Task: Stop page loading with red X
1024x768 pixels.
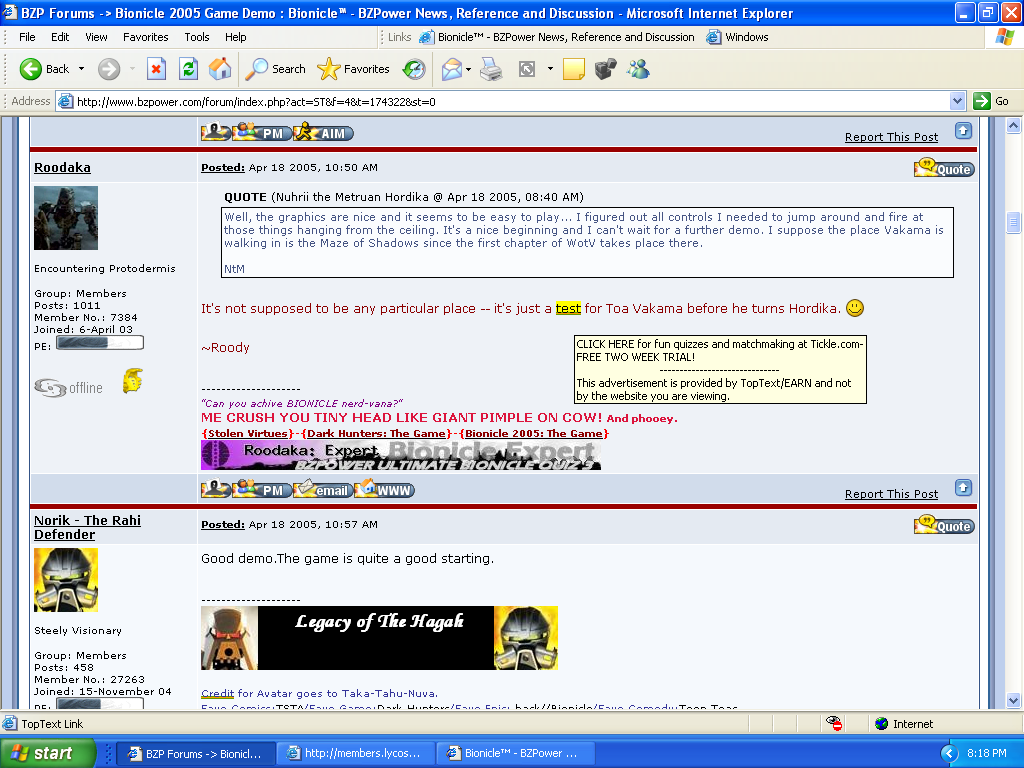Action: [156, 69]
